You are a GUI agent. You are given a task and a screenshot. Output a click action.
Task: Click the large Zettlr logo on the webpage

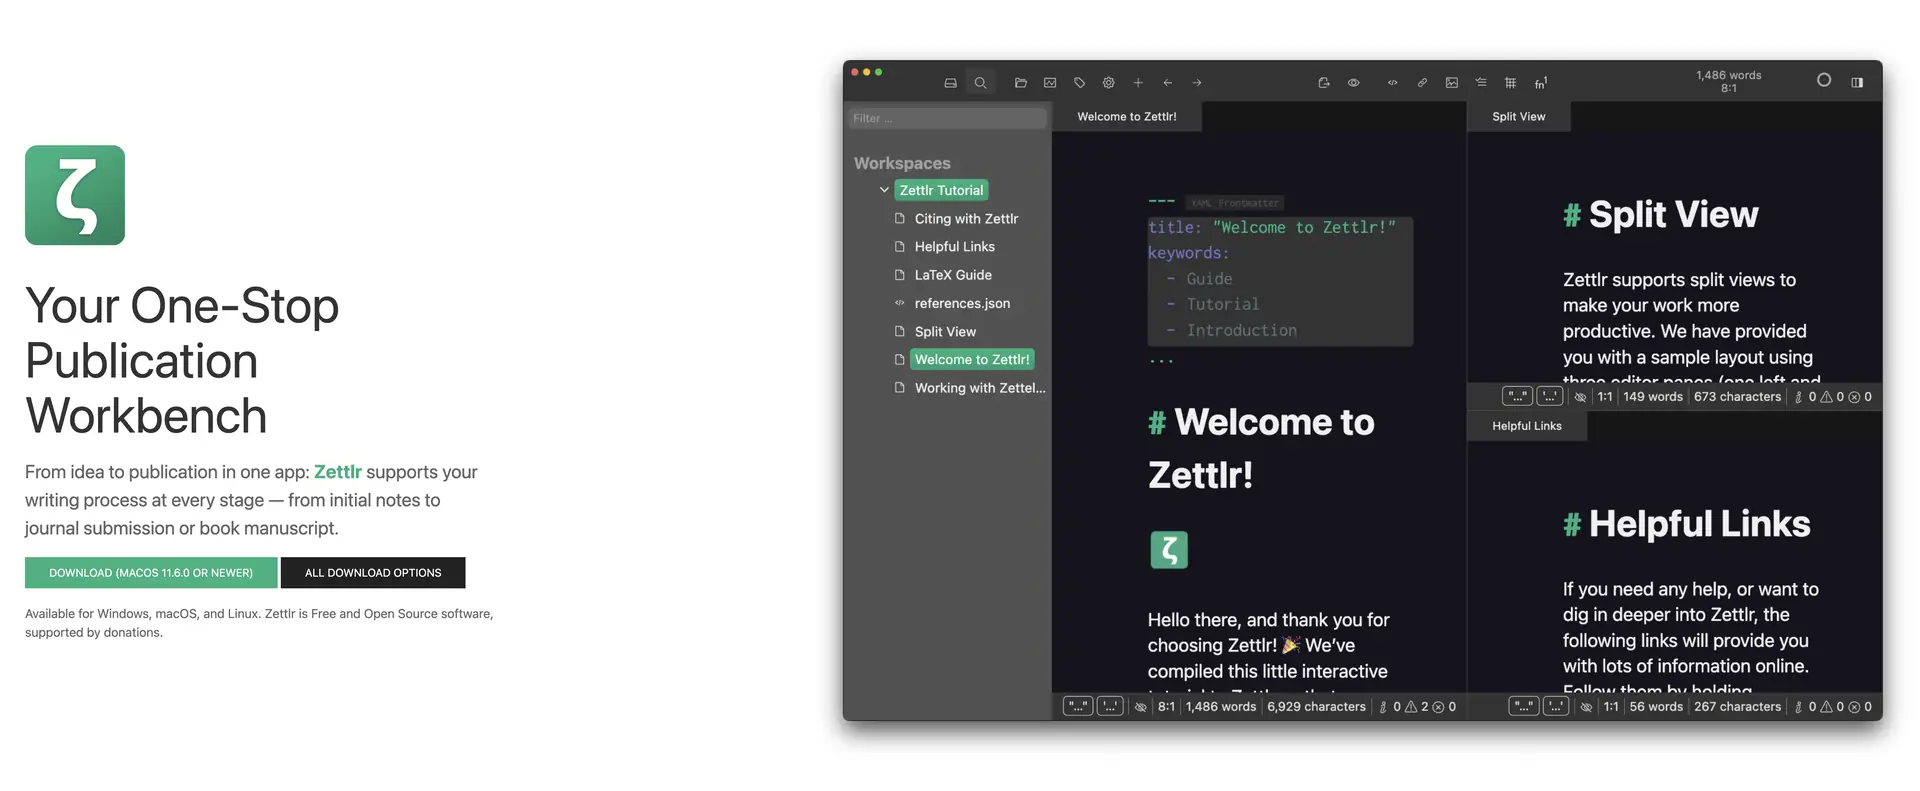click(x=75, y=195)
